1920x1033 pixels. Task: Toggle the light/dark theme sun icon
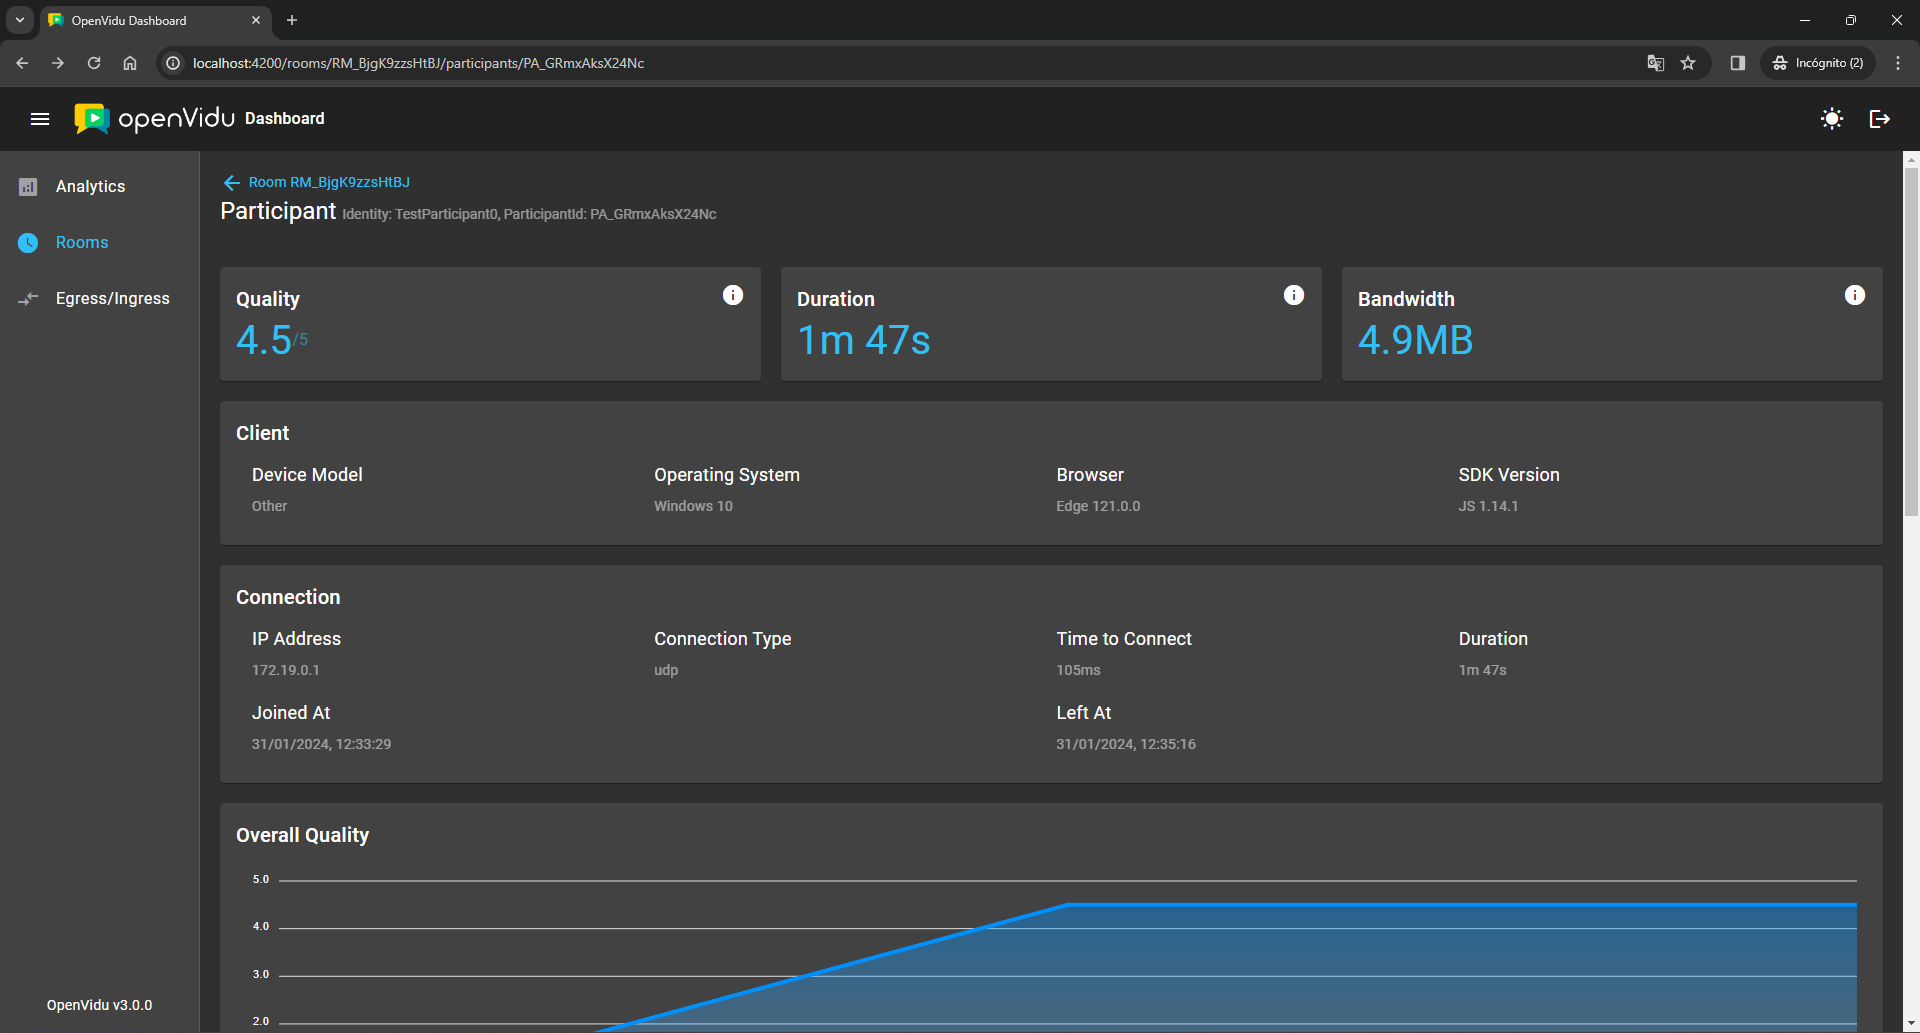pyautogui.click(x=1831, y=119)
